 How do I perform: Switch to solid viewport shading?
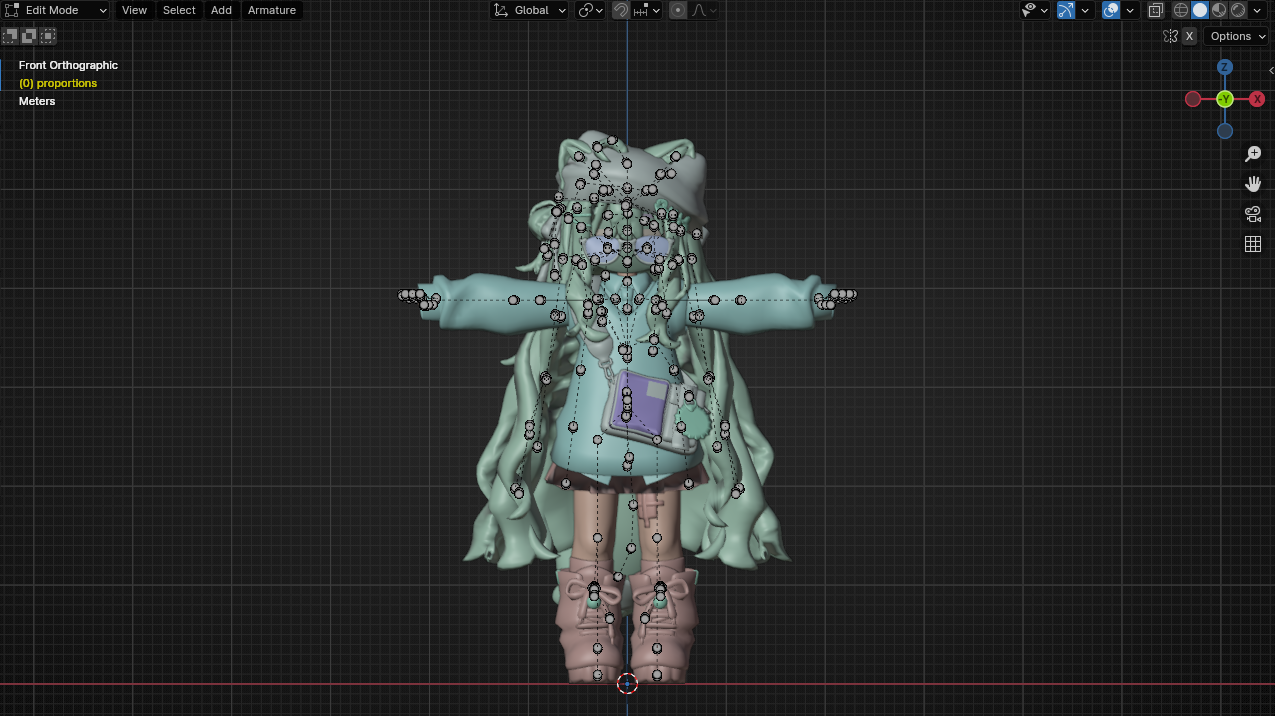[1200, 10]
